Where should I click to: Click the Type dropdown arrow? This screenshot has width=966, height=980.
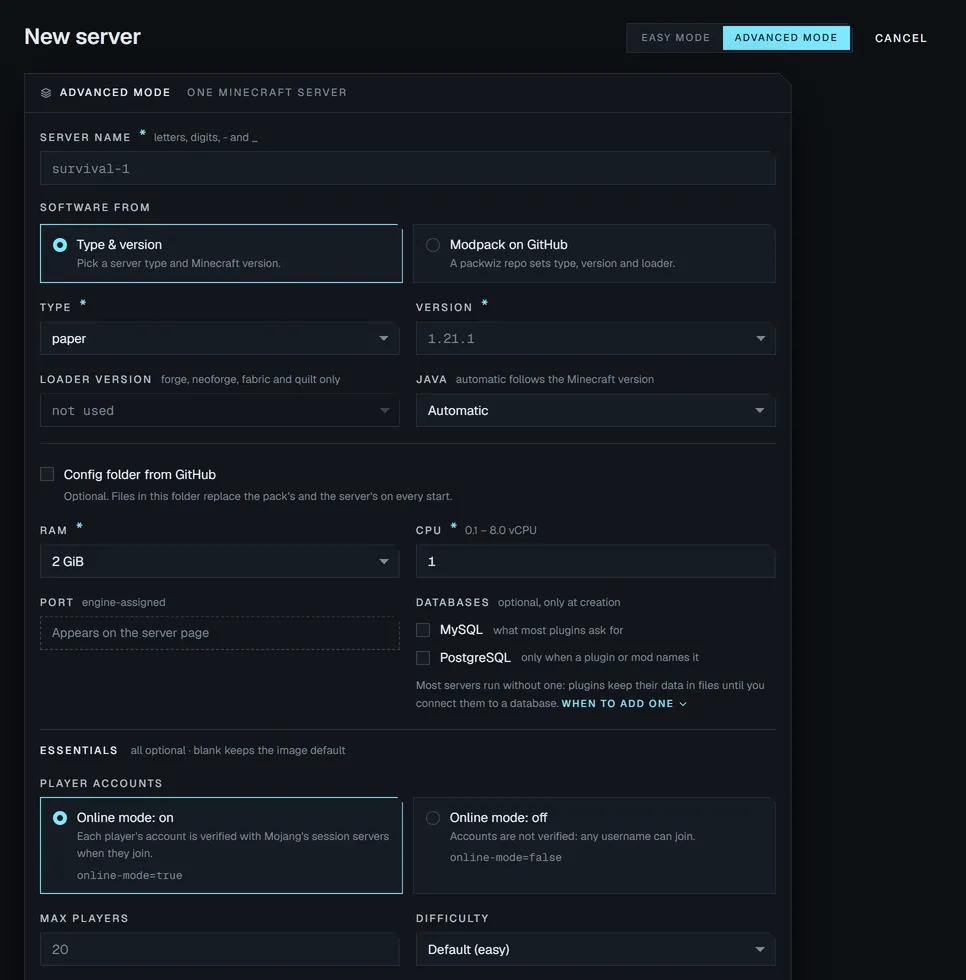tap(384, 338)
